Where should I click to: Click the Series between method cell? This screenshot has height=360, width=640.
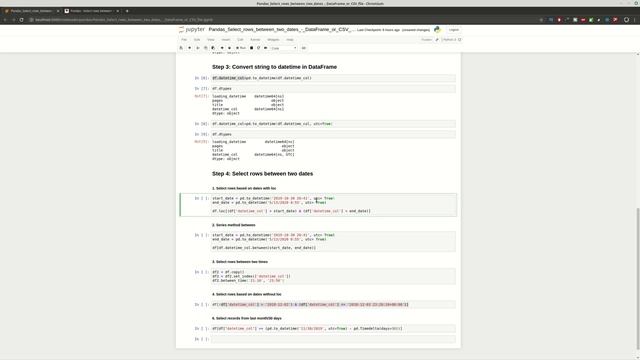[333, 241]
